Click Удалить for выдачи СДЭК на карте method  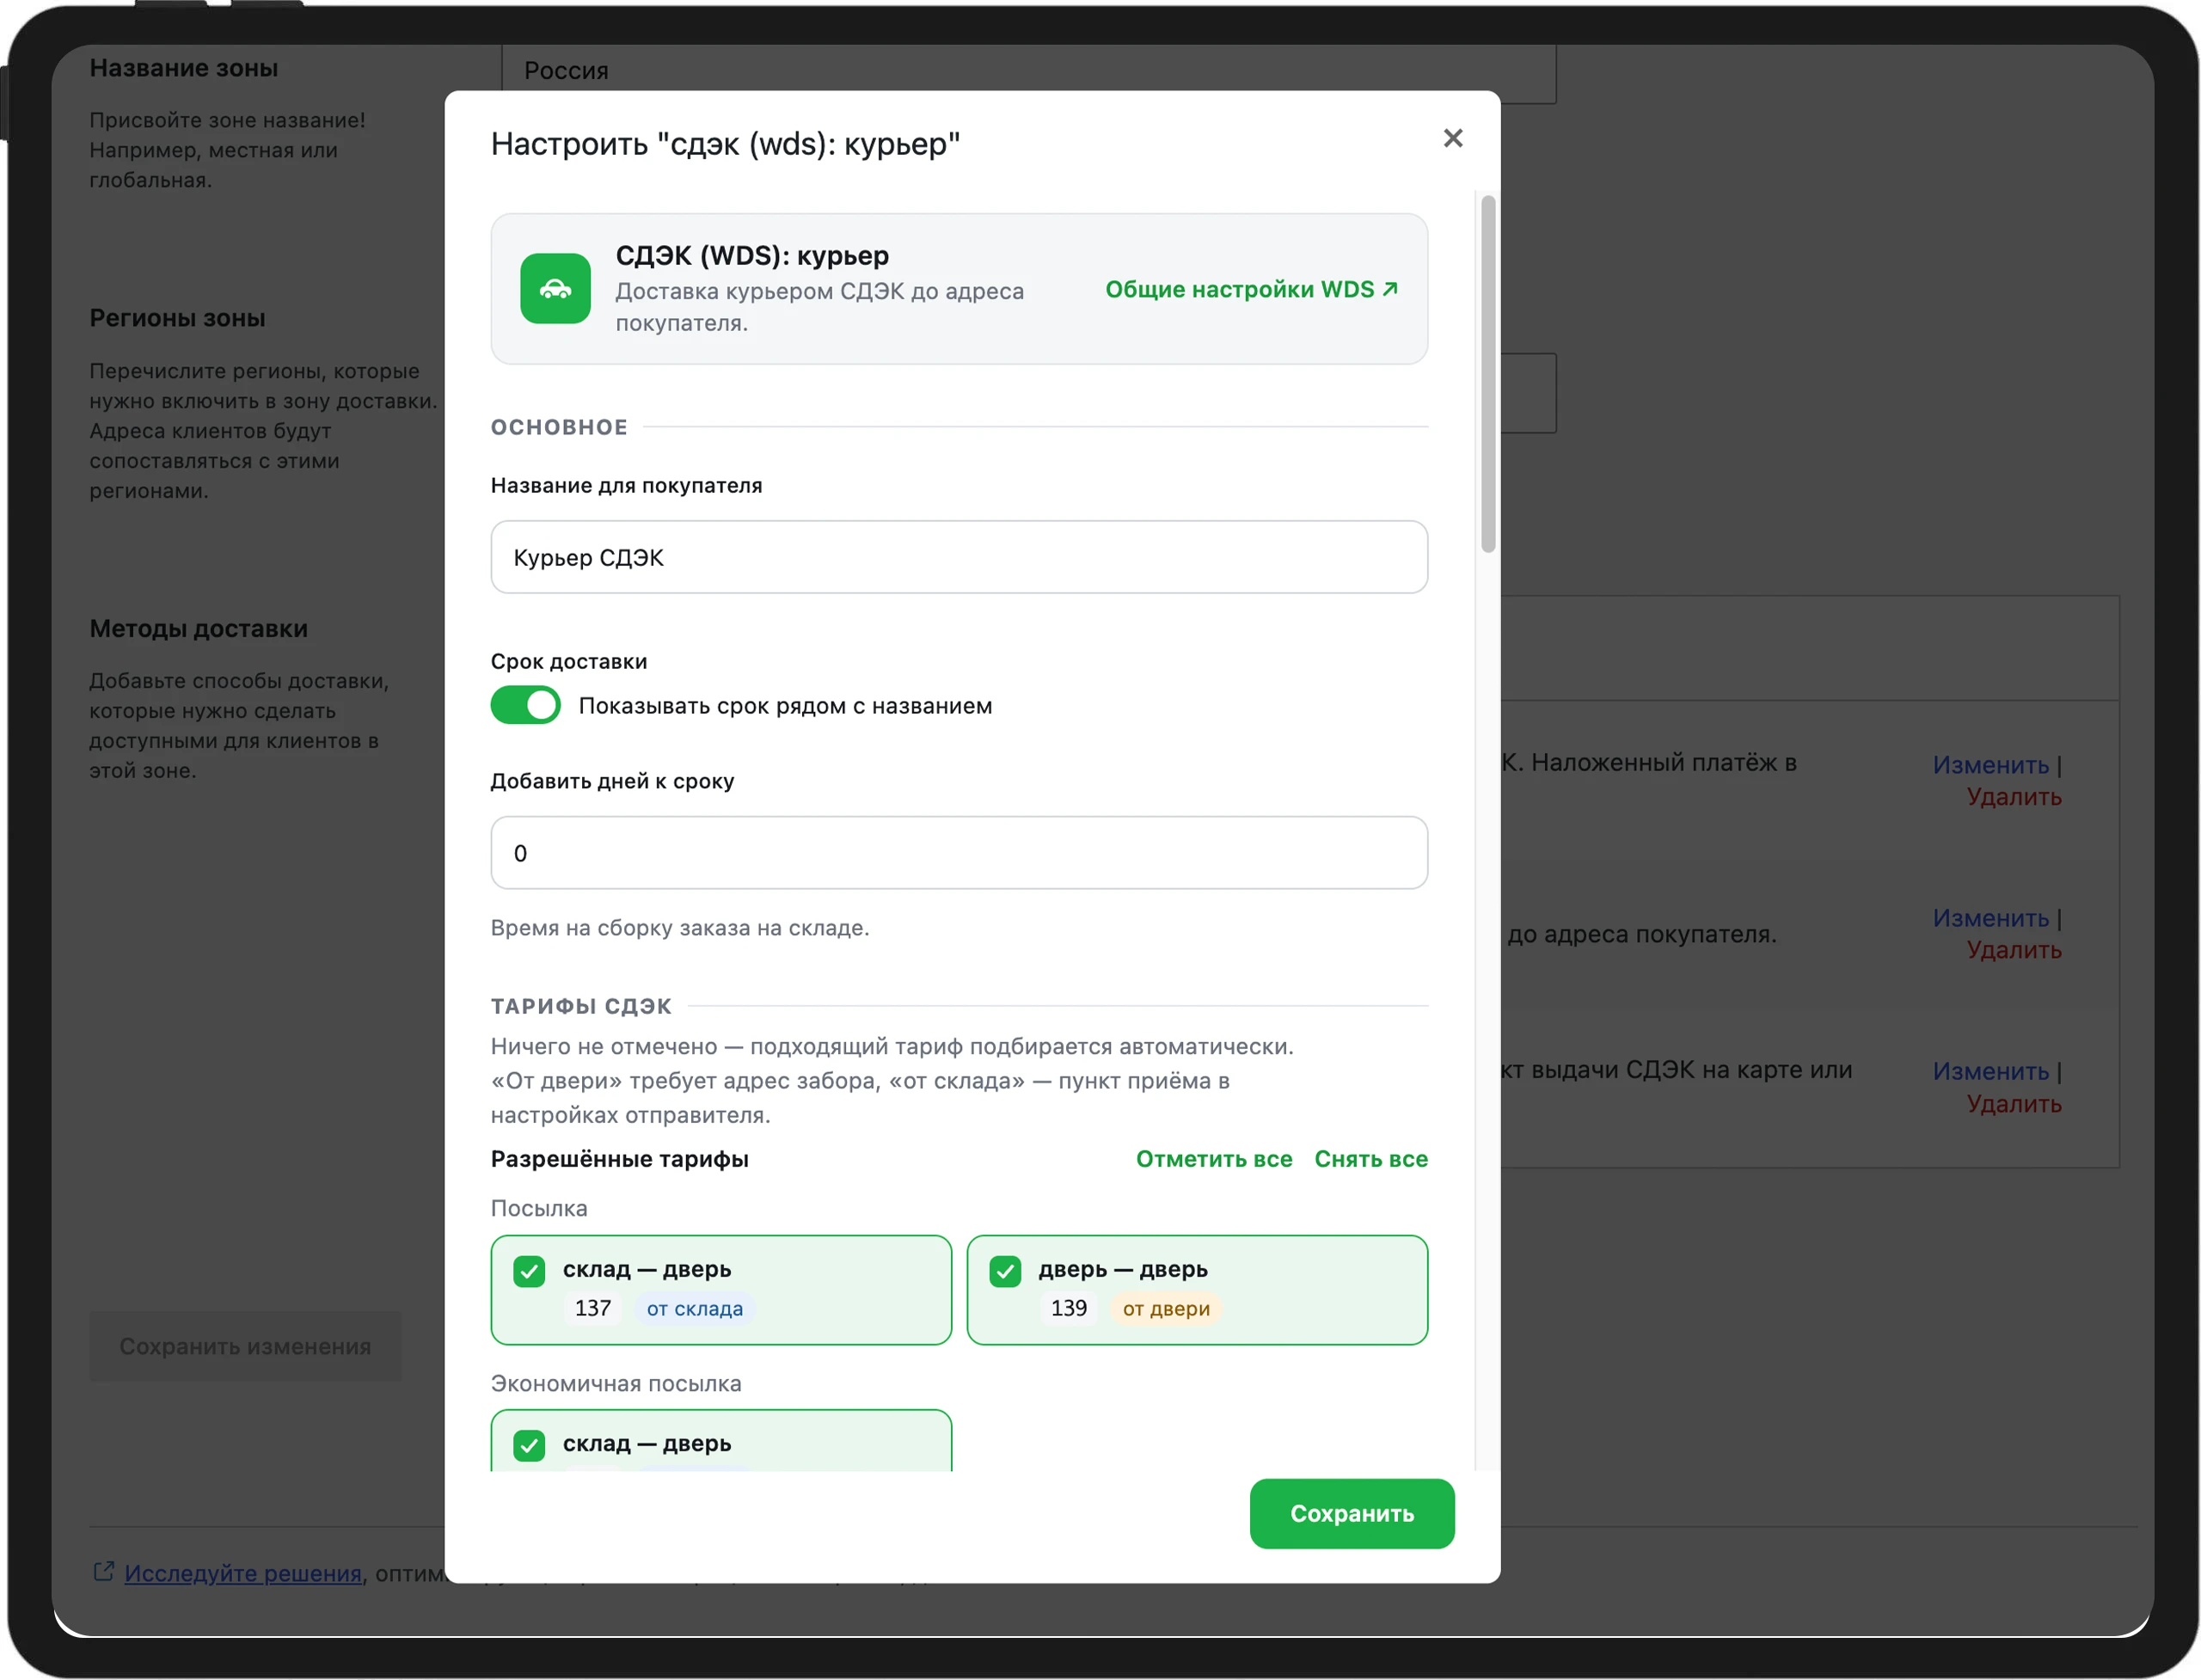tap(2013, 1103)
